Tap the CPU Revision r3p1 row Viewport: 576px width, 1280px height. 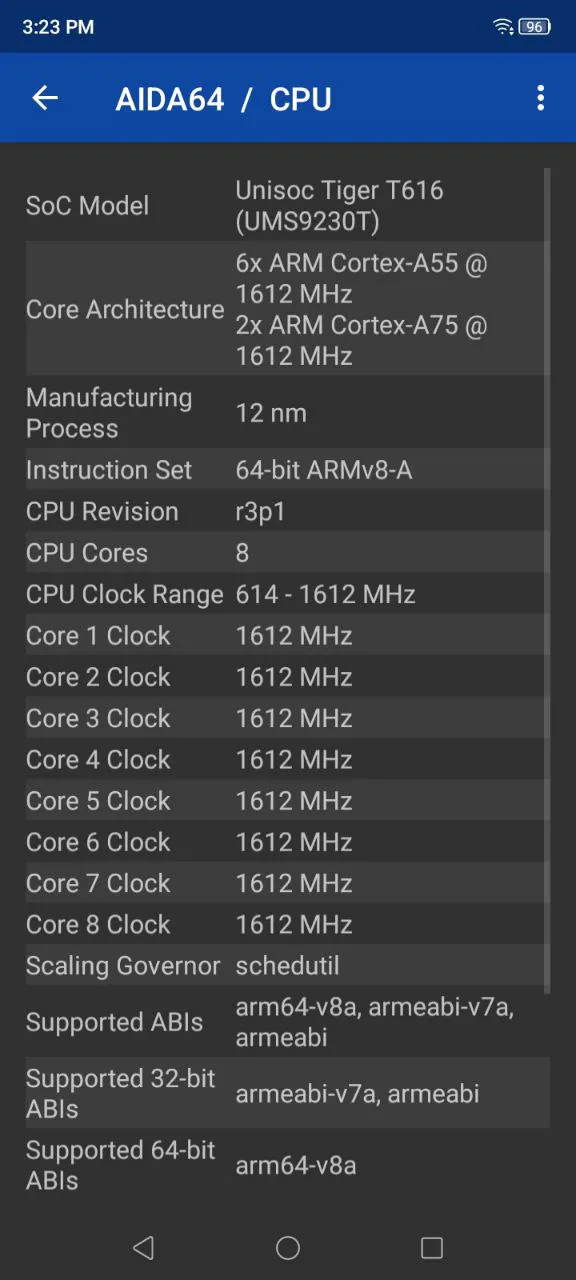click(288, 511)
